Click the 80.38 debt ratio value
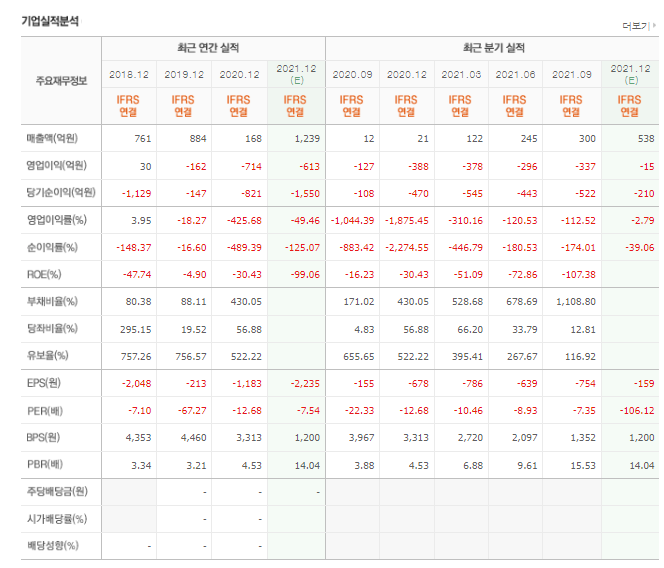664x568 pixels. click(x=138, y=302)
